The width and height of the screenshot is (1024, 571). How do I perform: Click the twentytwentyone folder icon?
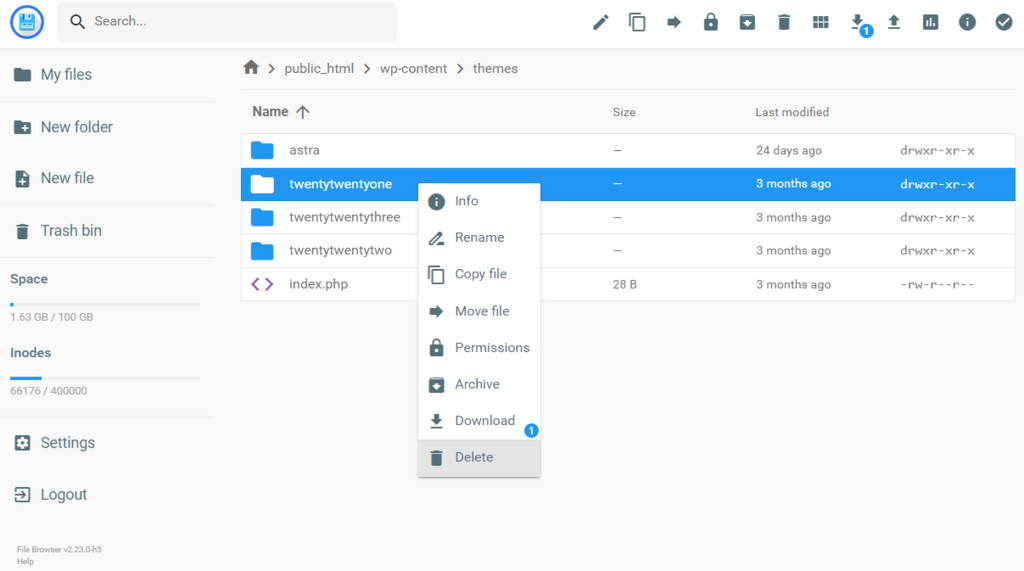click(262, 184)
